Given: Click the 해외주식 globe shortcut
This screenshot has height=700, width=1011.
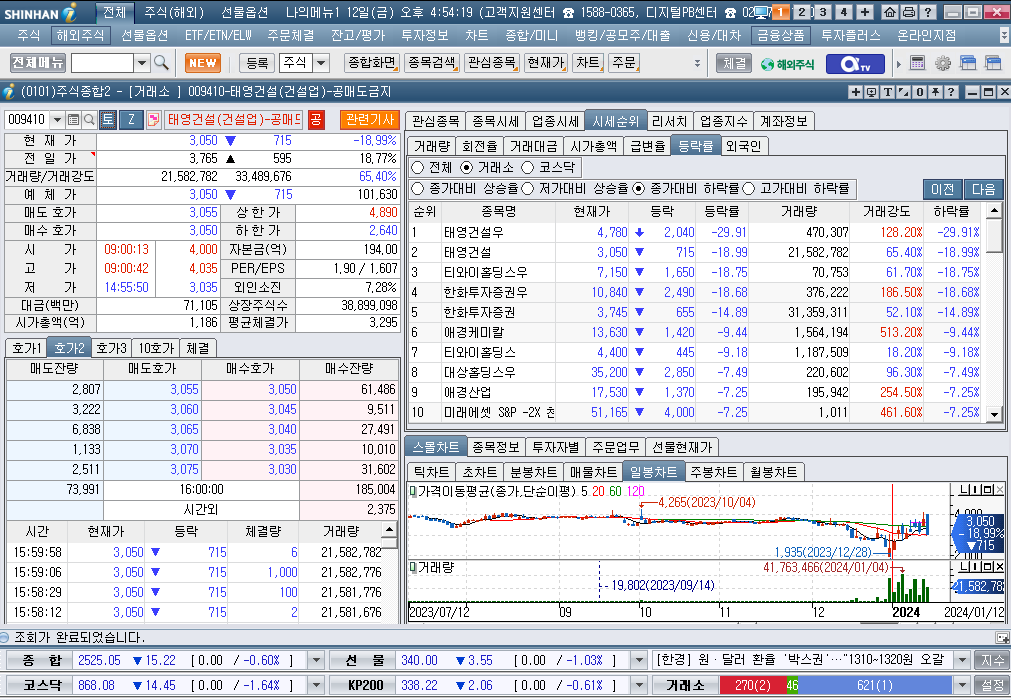Looking at the screenshot, I should (x=787, y=64).
